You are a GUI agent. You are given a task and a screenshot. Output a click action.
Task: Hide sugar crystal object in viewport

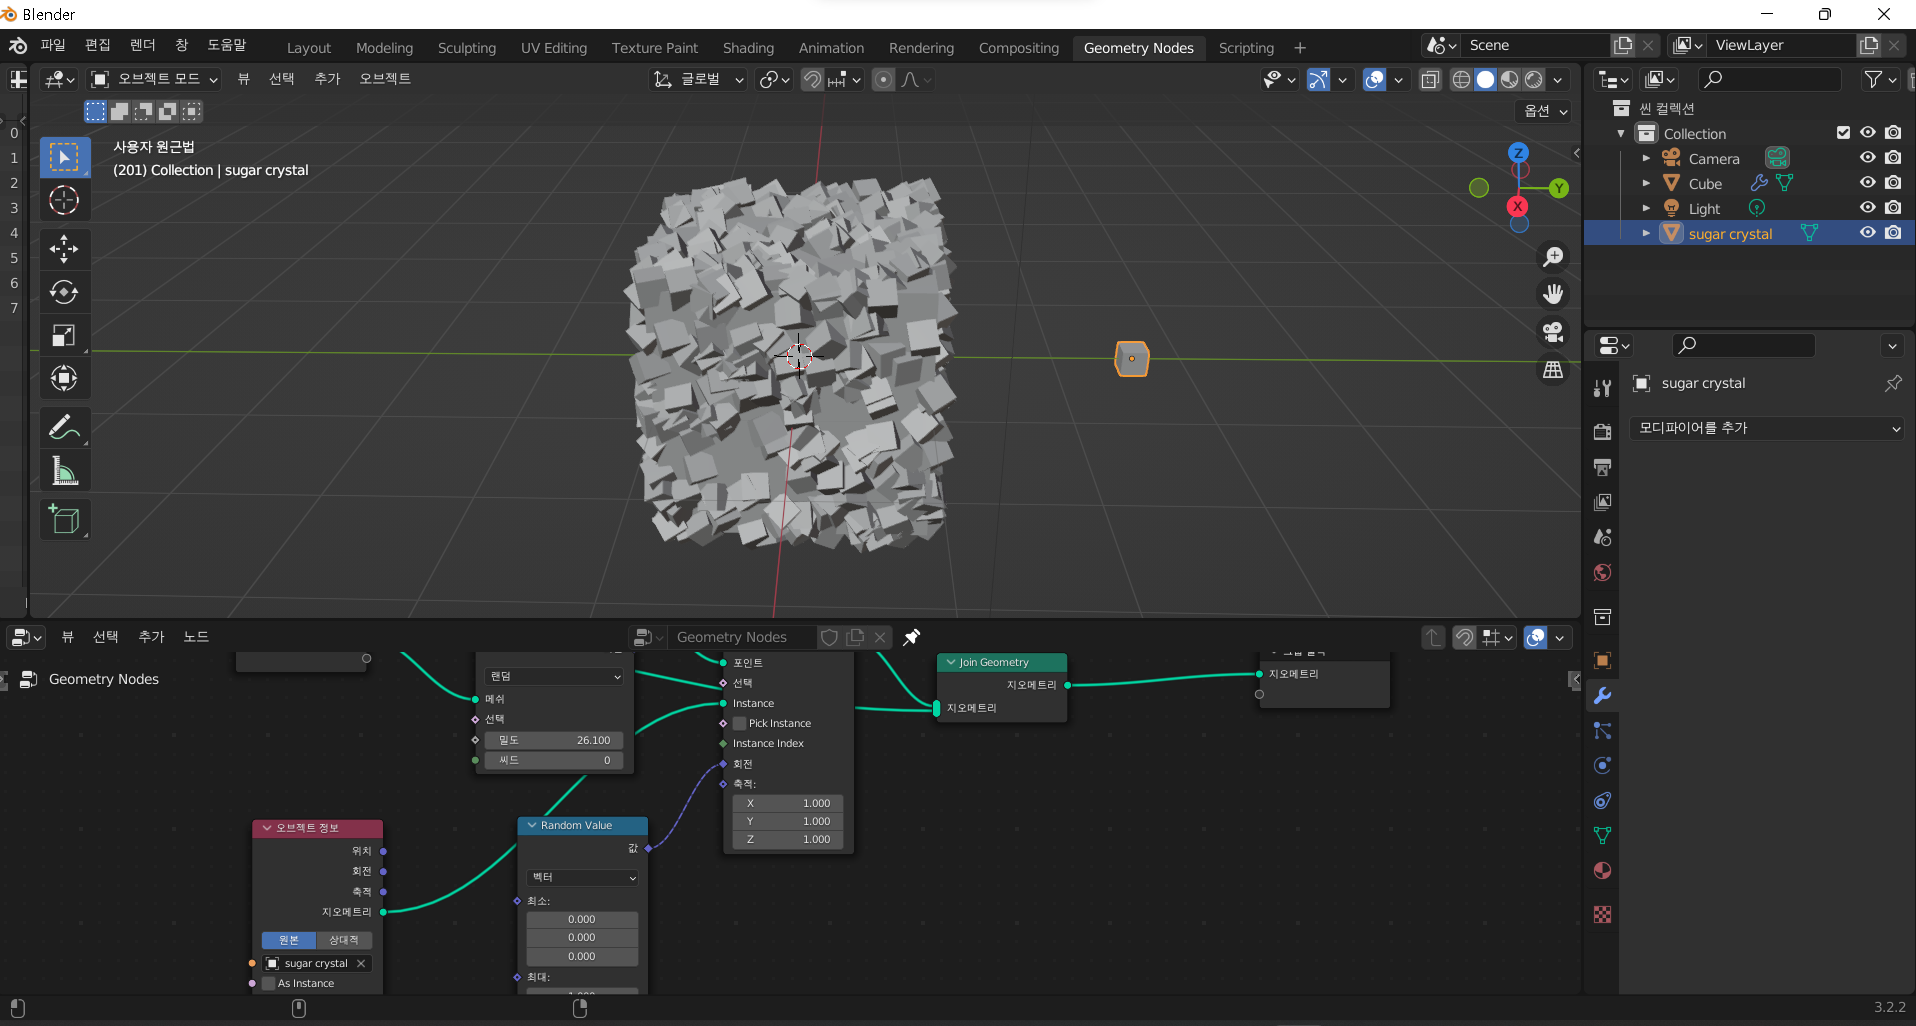click(1867, 232)
